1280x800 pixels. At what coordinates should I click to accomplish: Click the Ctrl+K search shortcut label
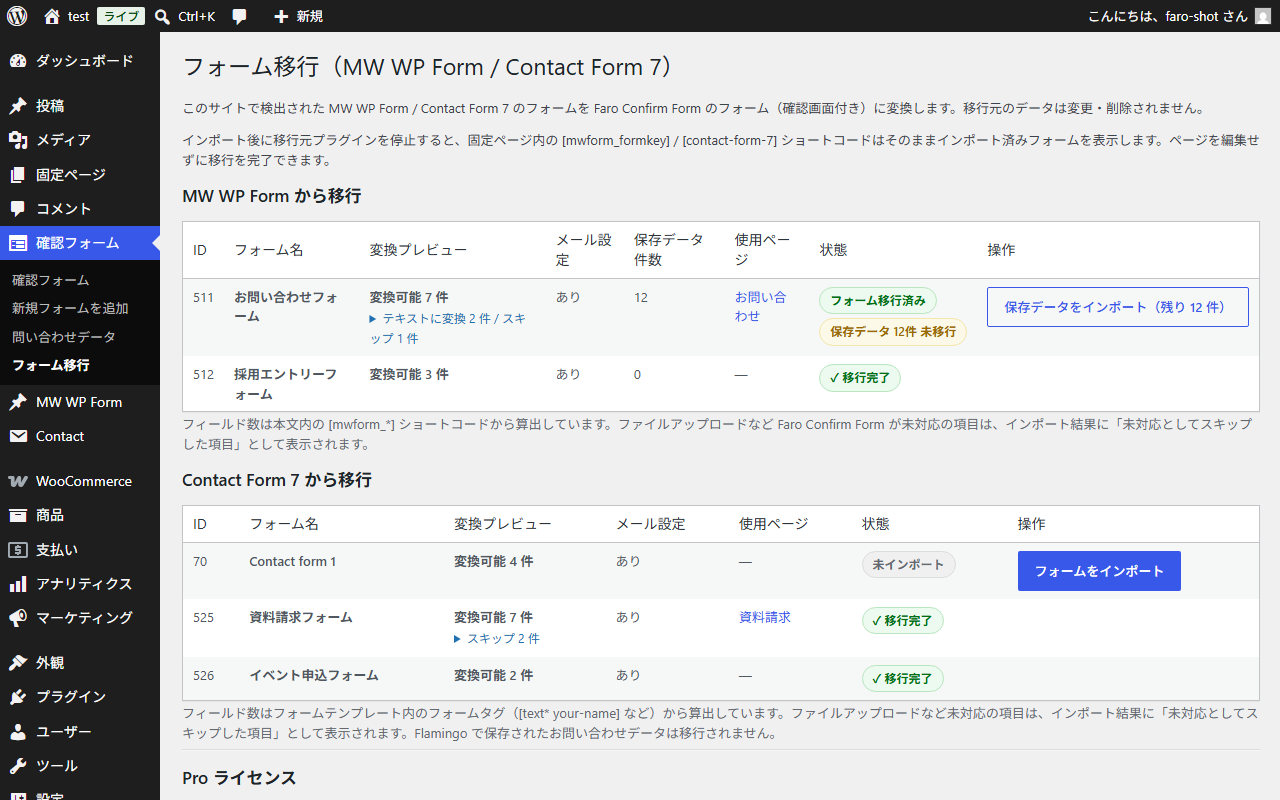(196, 17)
